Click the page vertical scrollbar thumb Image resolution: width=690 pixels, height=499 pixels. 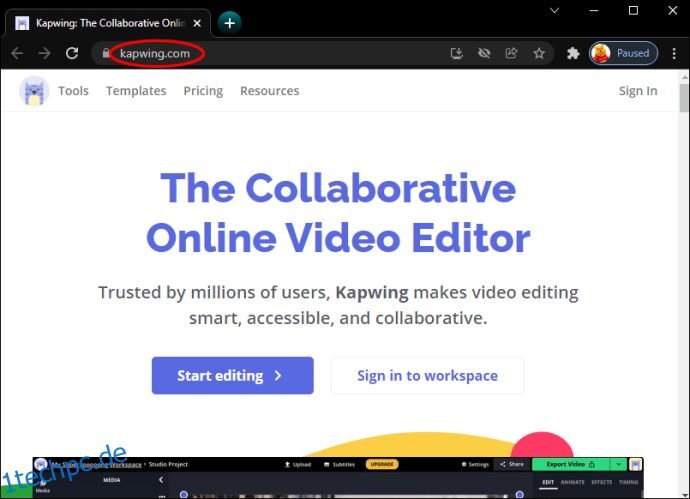[684, 98]
